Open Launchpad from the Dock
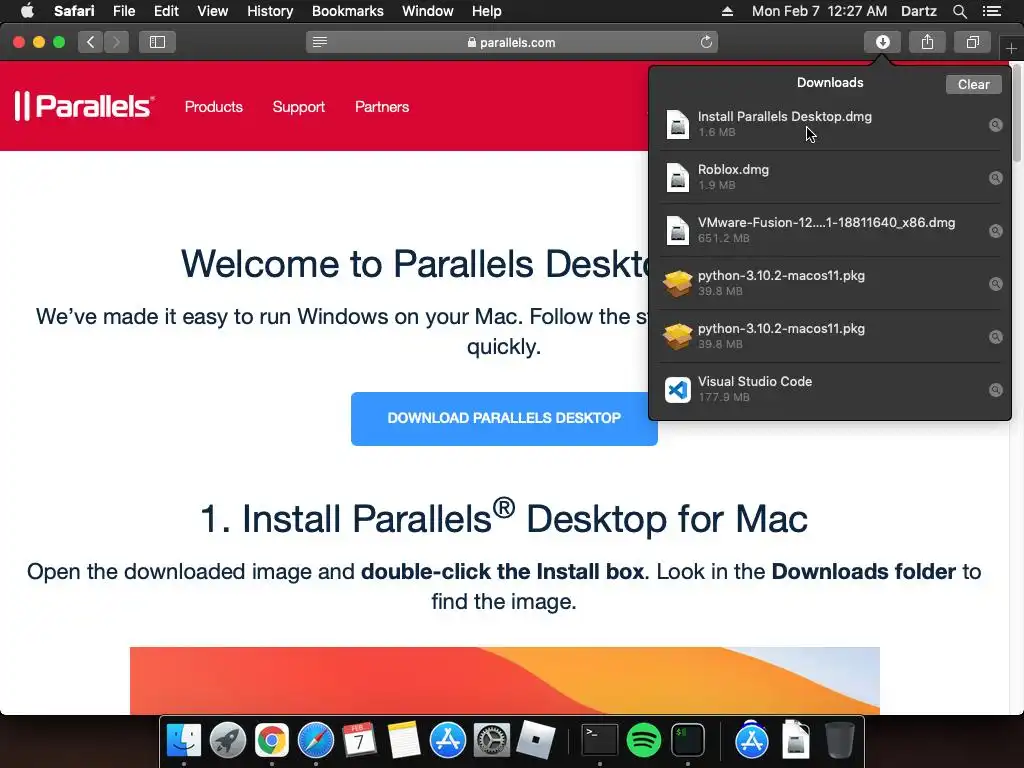Screen dimensions: 1024x768 227,741
